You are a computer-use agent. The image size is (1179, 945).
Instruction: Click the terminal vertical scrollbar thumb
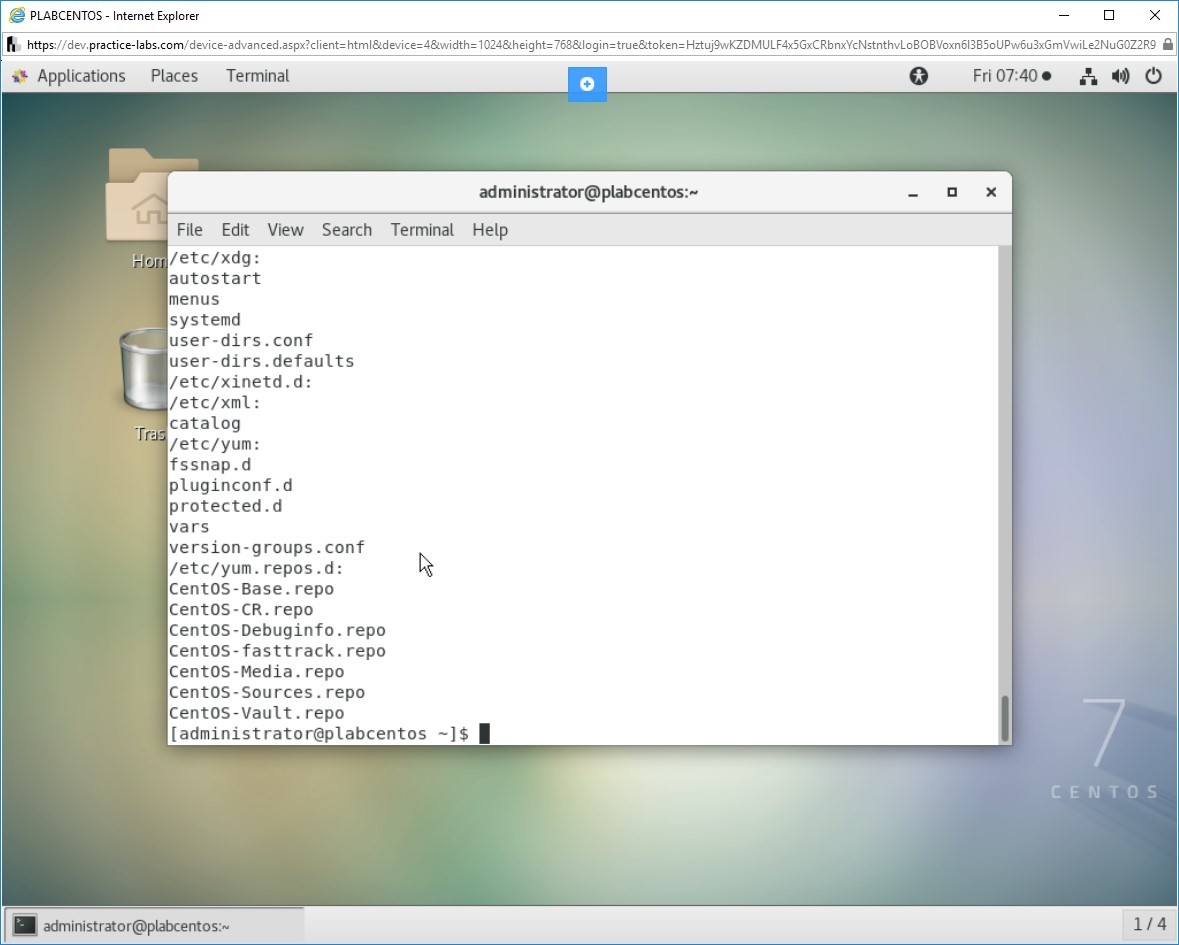tap(1004, 717)
